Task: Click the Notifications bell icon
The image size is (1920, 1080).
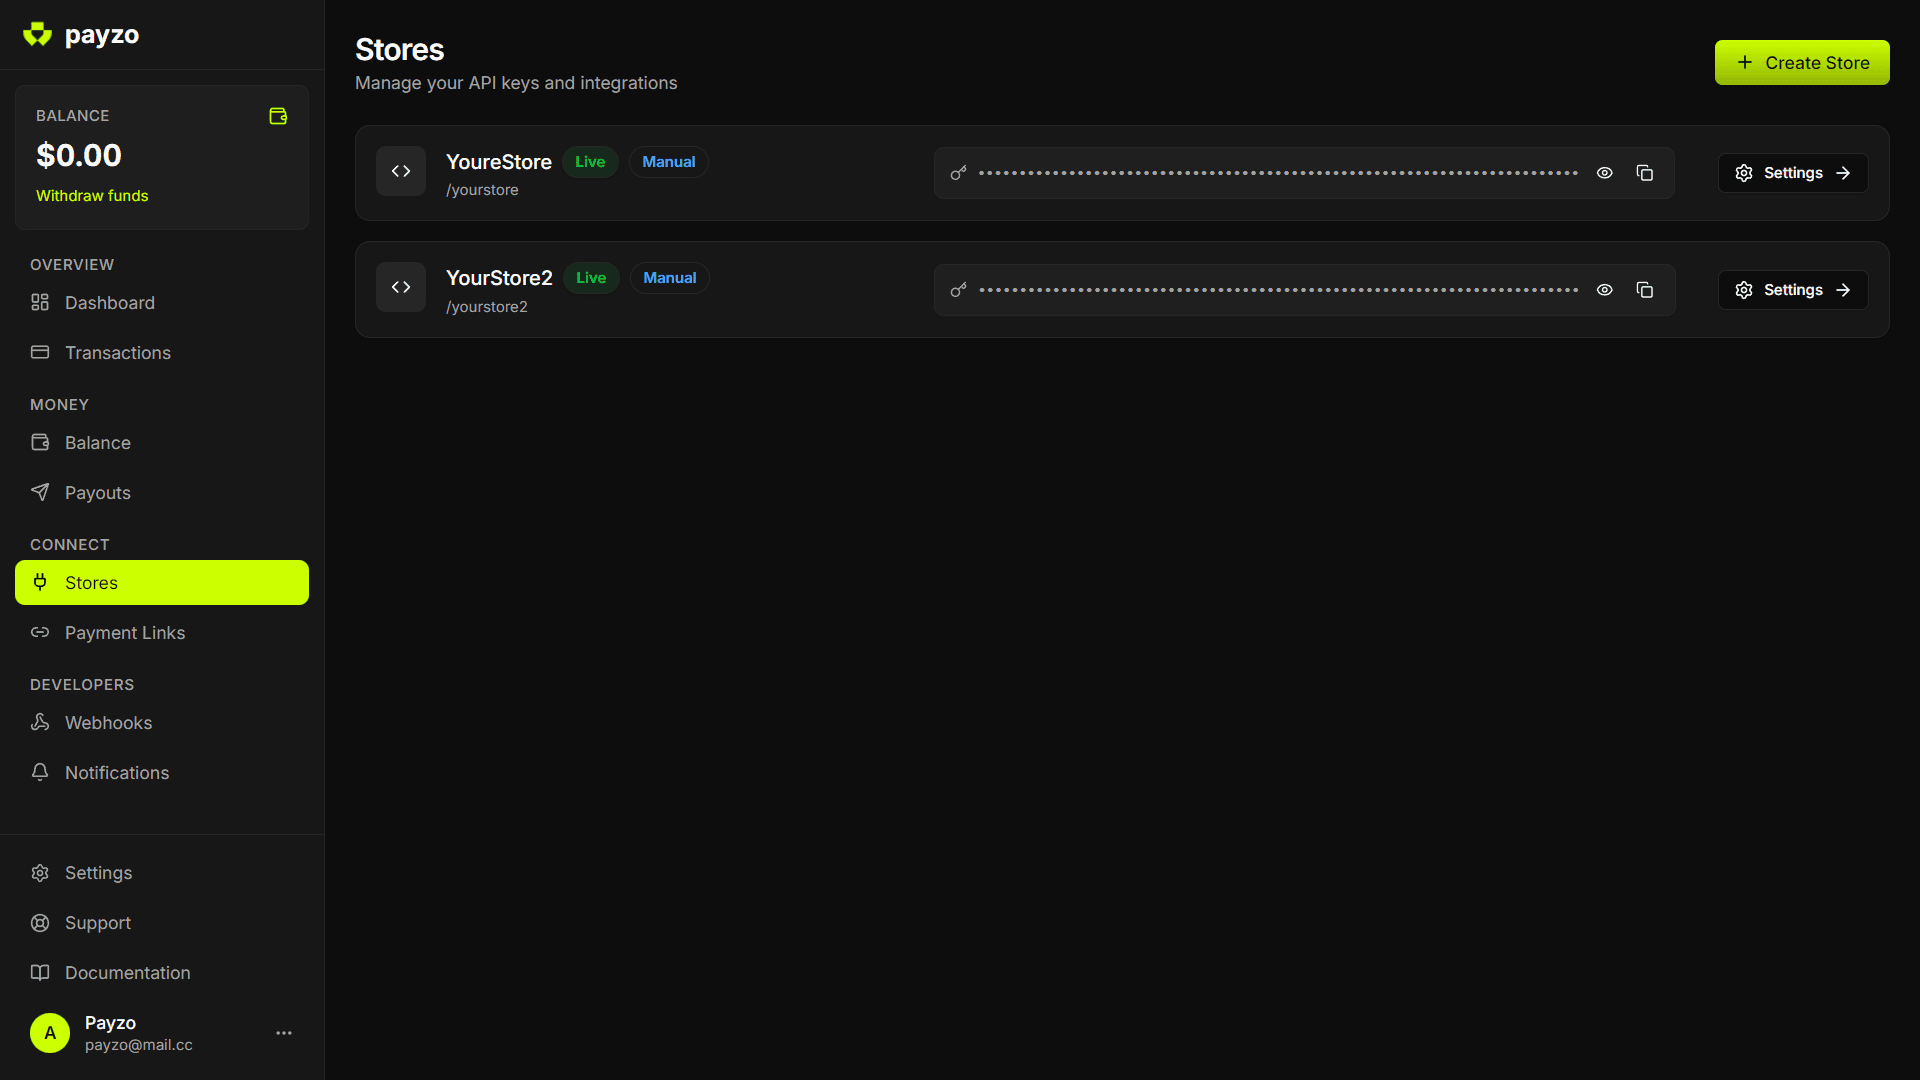Action: pyautogui.click(x=40, y=772)
